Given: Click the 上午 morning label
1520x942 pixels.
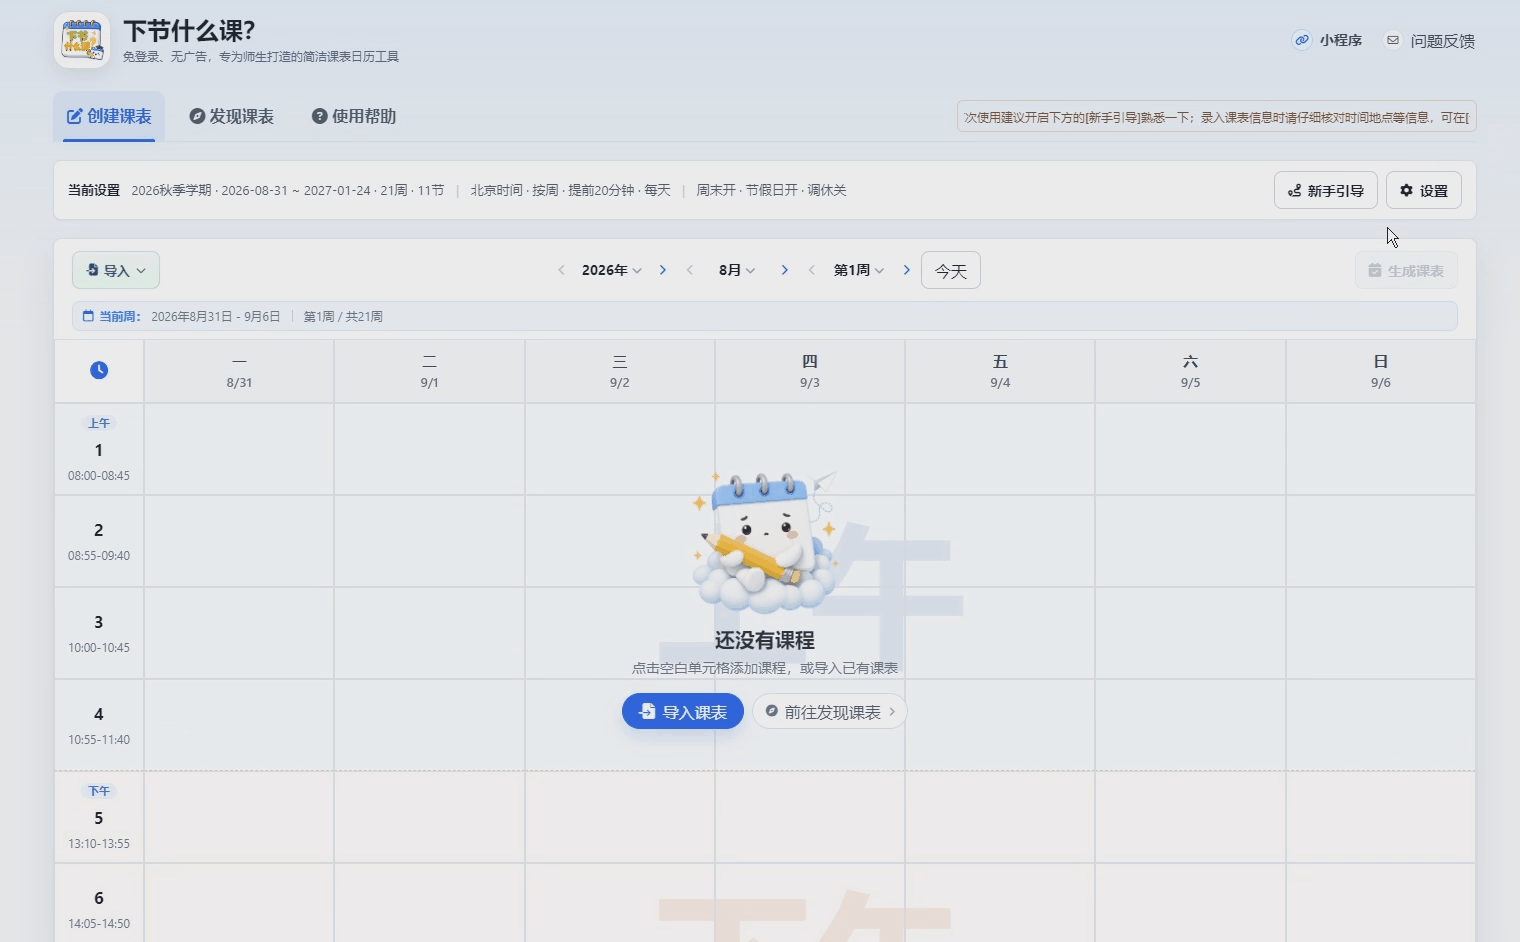Looking at the screenshot, I should pos(99,423).
